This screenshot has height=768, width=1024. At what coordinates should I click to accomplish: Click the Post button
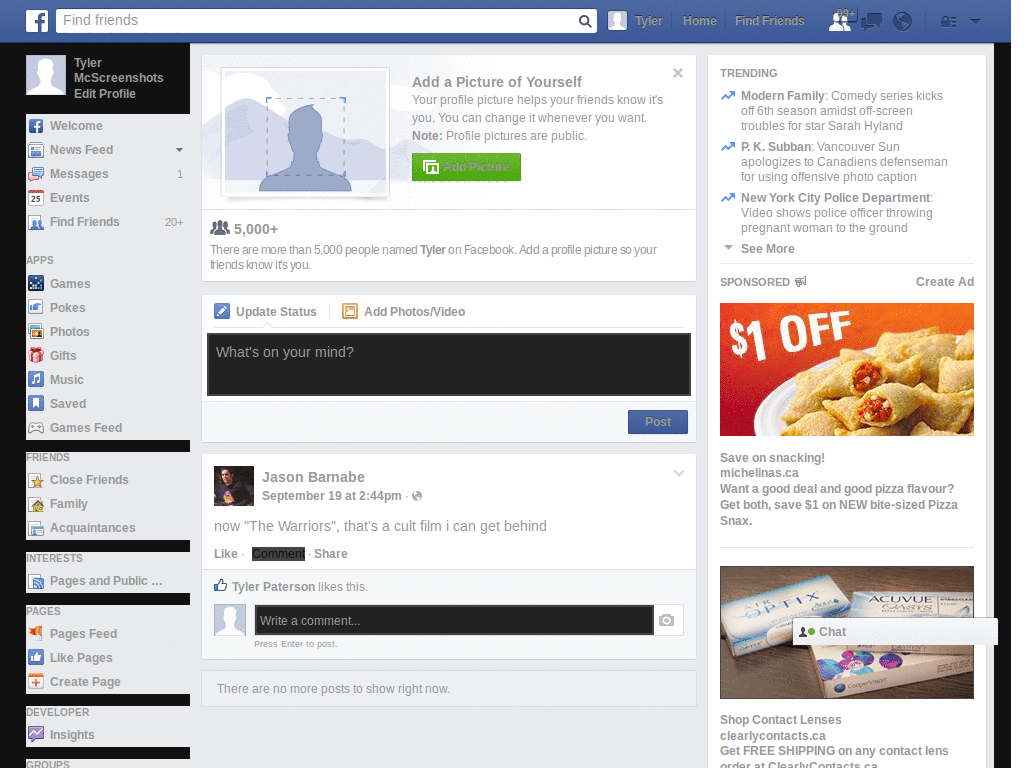coord(658,422)
